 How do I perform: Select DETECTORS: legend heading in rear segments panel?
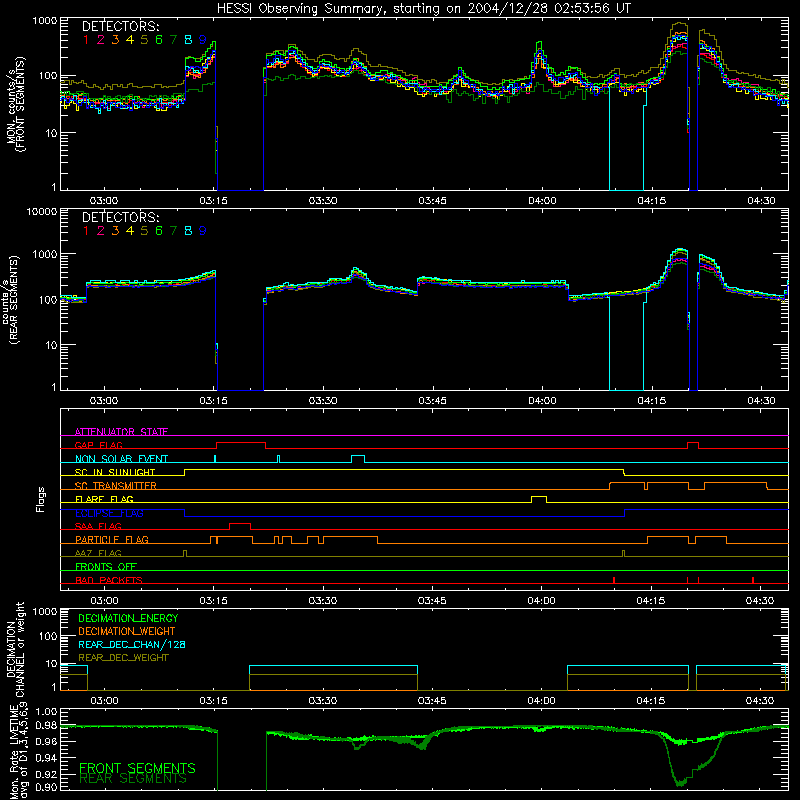tap(120, 218)
